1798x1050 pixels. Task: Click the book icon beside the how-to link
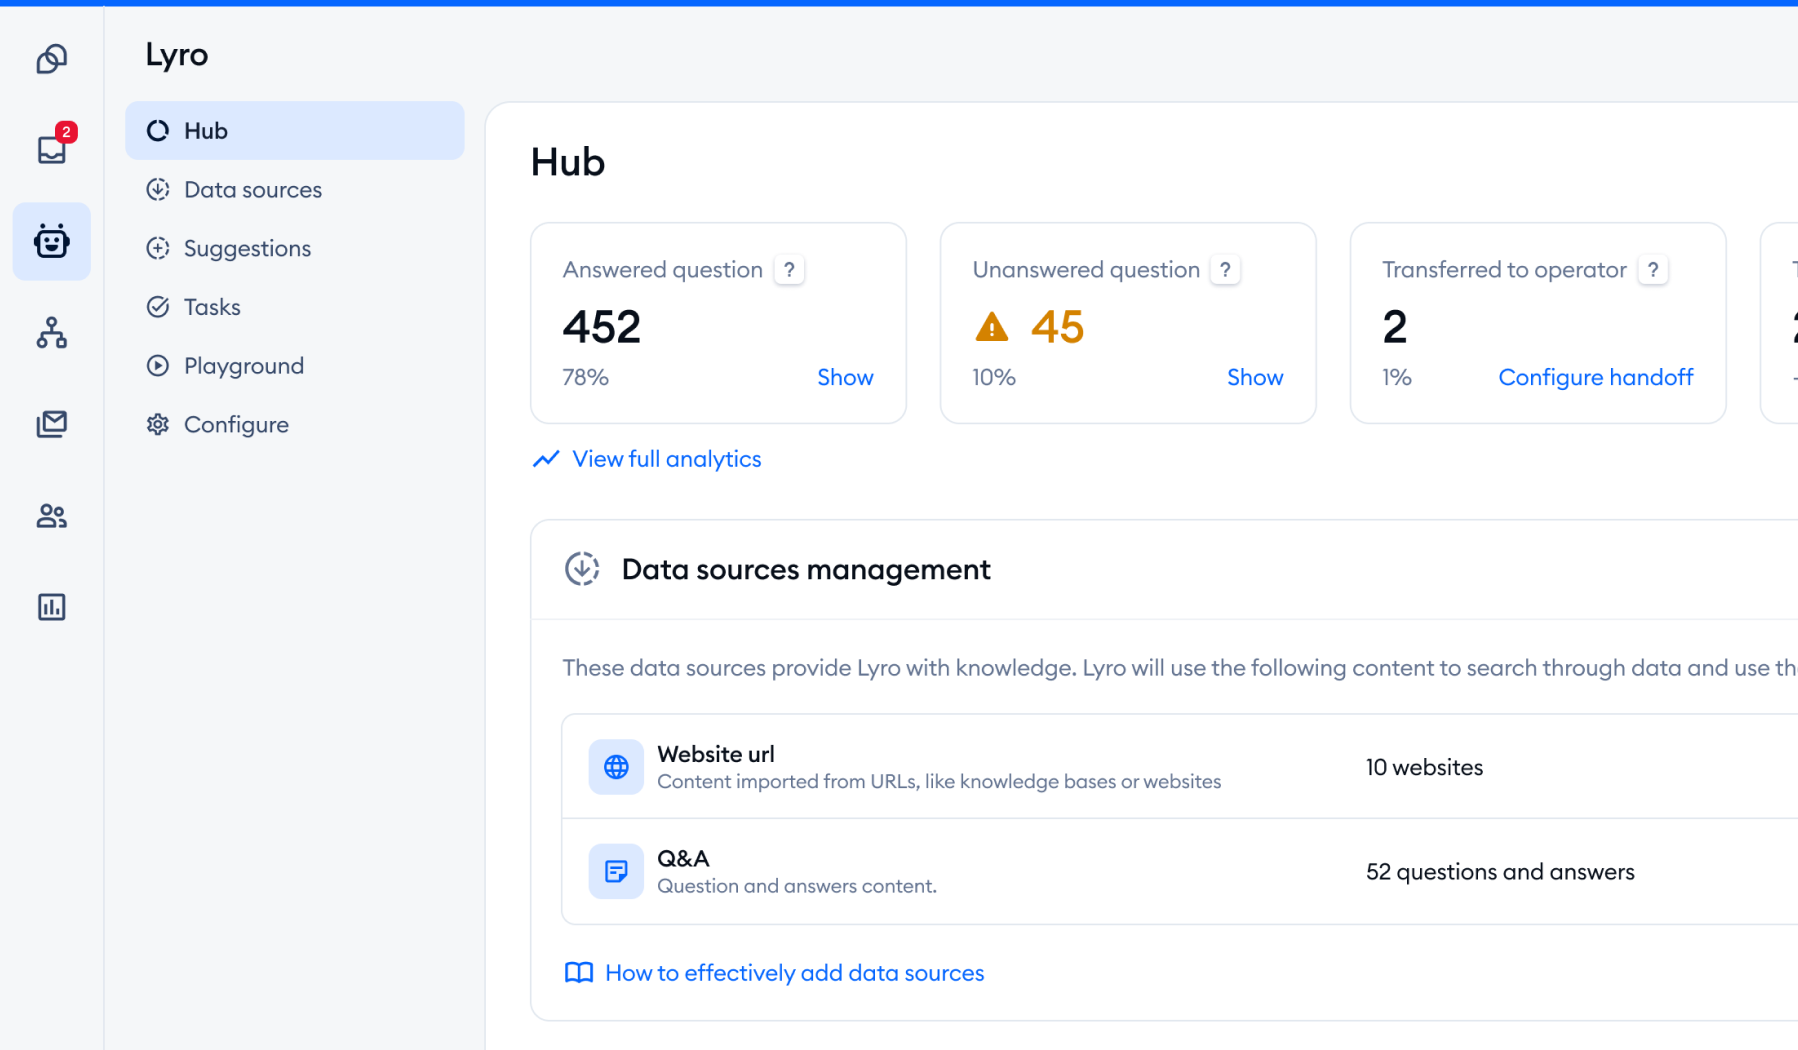[579, 973]
